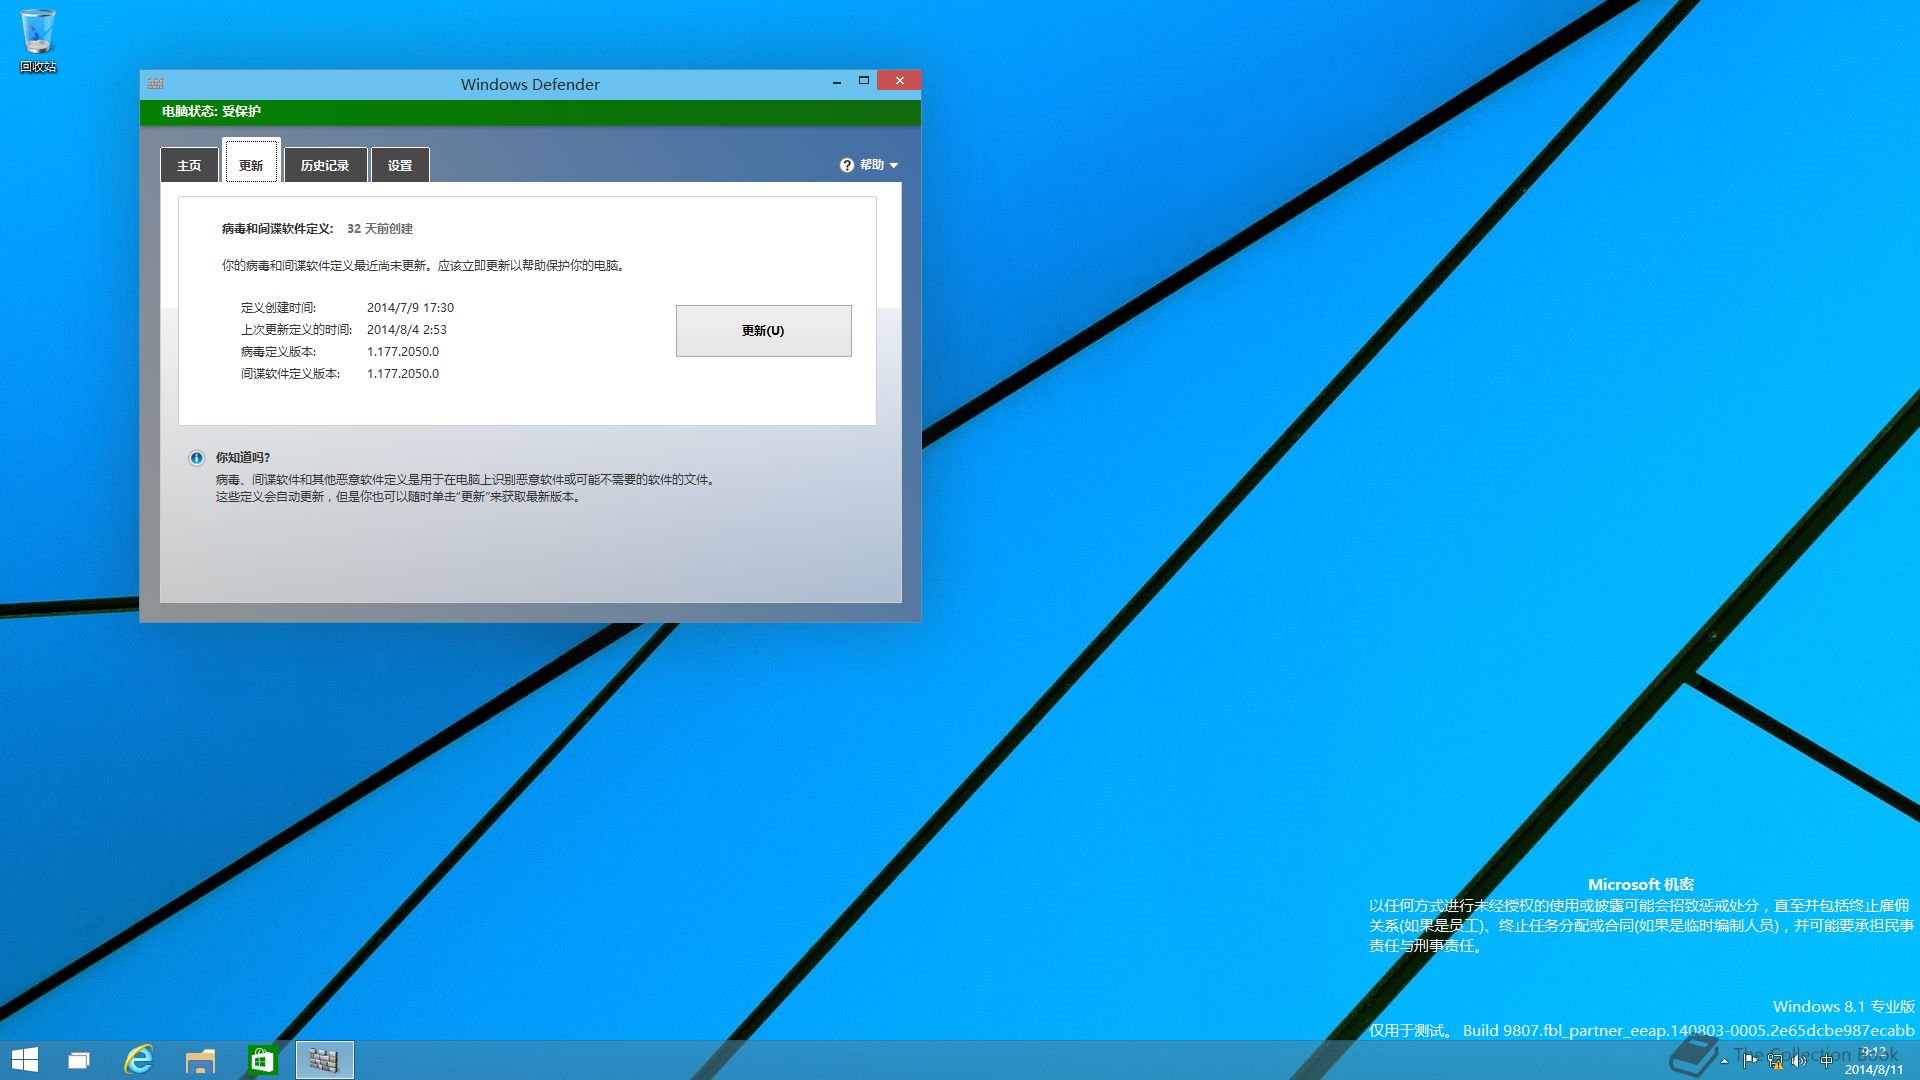Click the Windows Defender title bar app icon
Viewport: 1920px width, 1080px height.
tap(155, 83)
